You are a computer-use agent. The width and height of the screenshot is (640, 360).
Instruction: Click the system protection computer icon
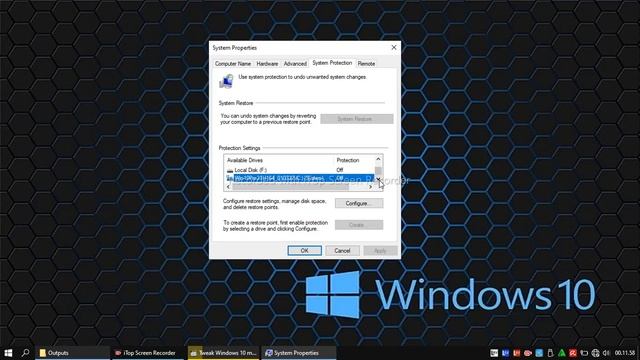(x=226, y=81)
